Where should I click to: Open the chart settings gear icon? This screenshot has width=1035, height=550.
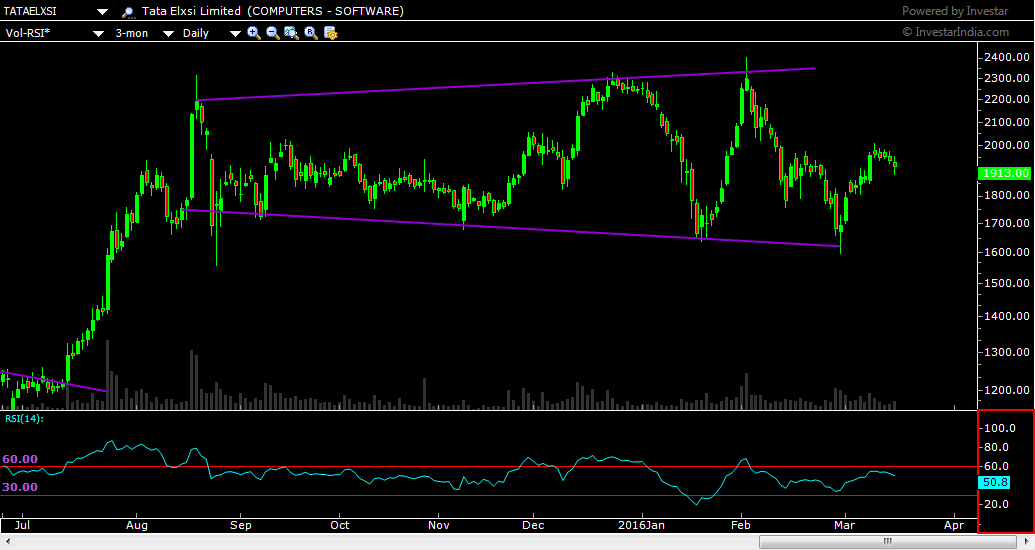click(331, 32)
